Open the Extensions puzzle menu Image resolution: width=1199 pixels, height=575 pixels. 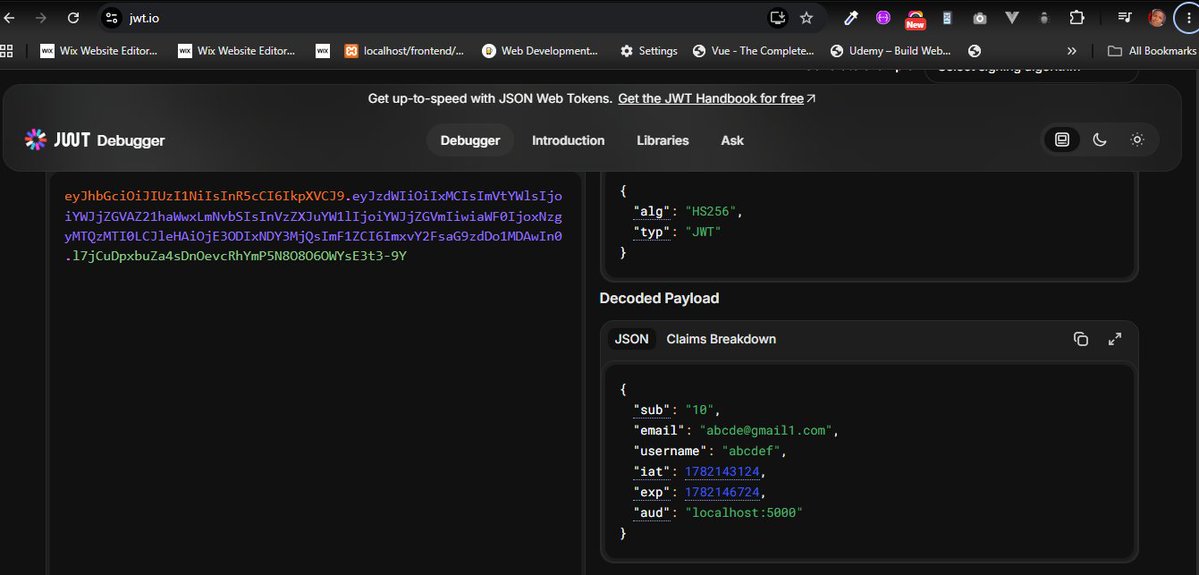(1077, 18)
